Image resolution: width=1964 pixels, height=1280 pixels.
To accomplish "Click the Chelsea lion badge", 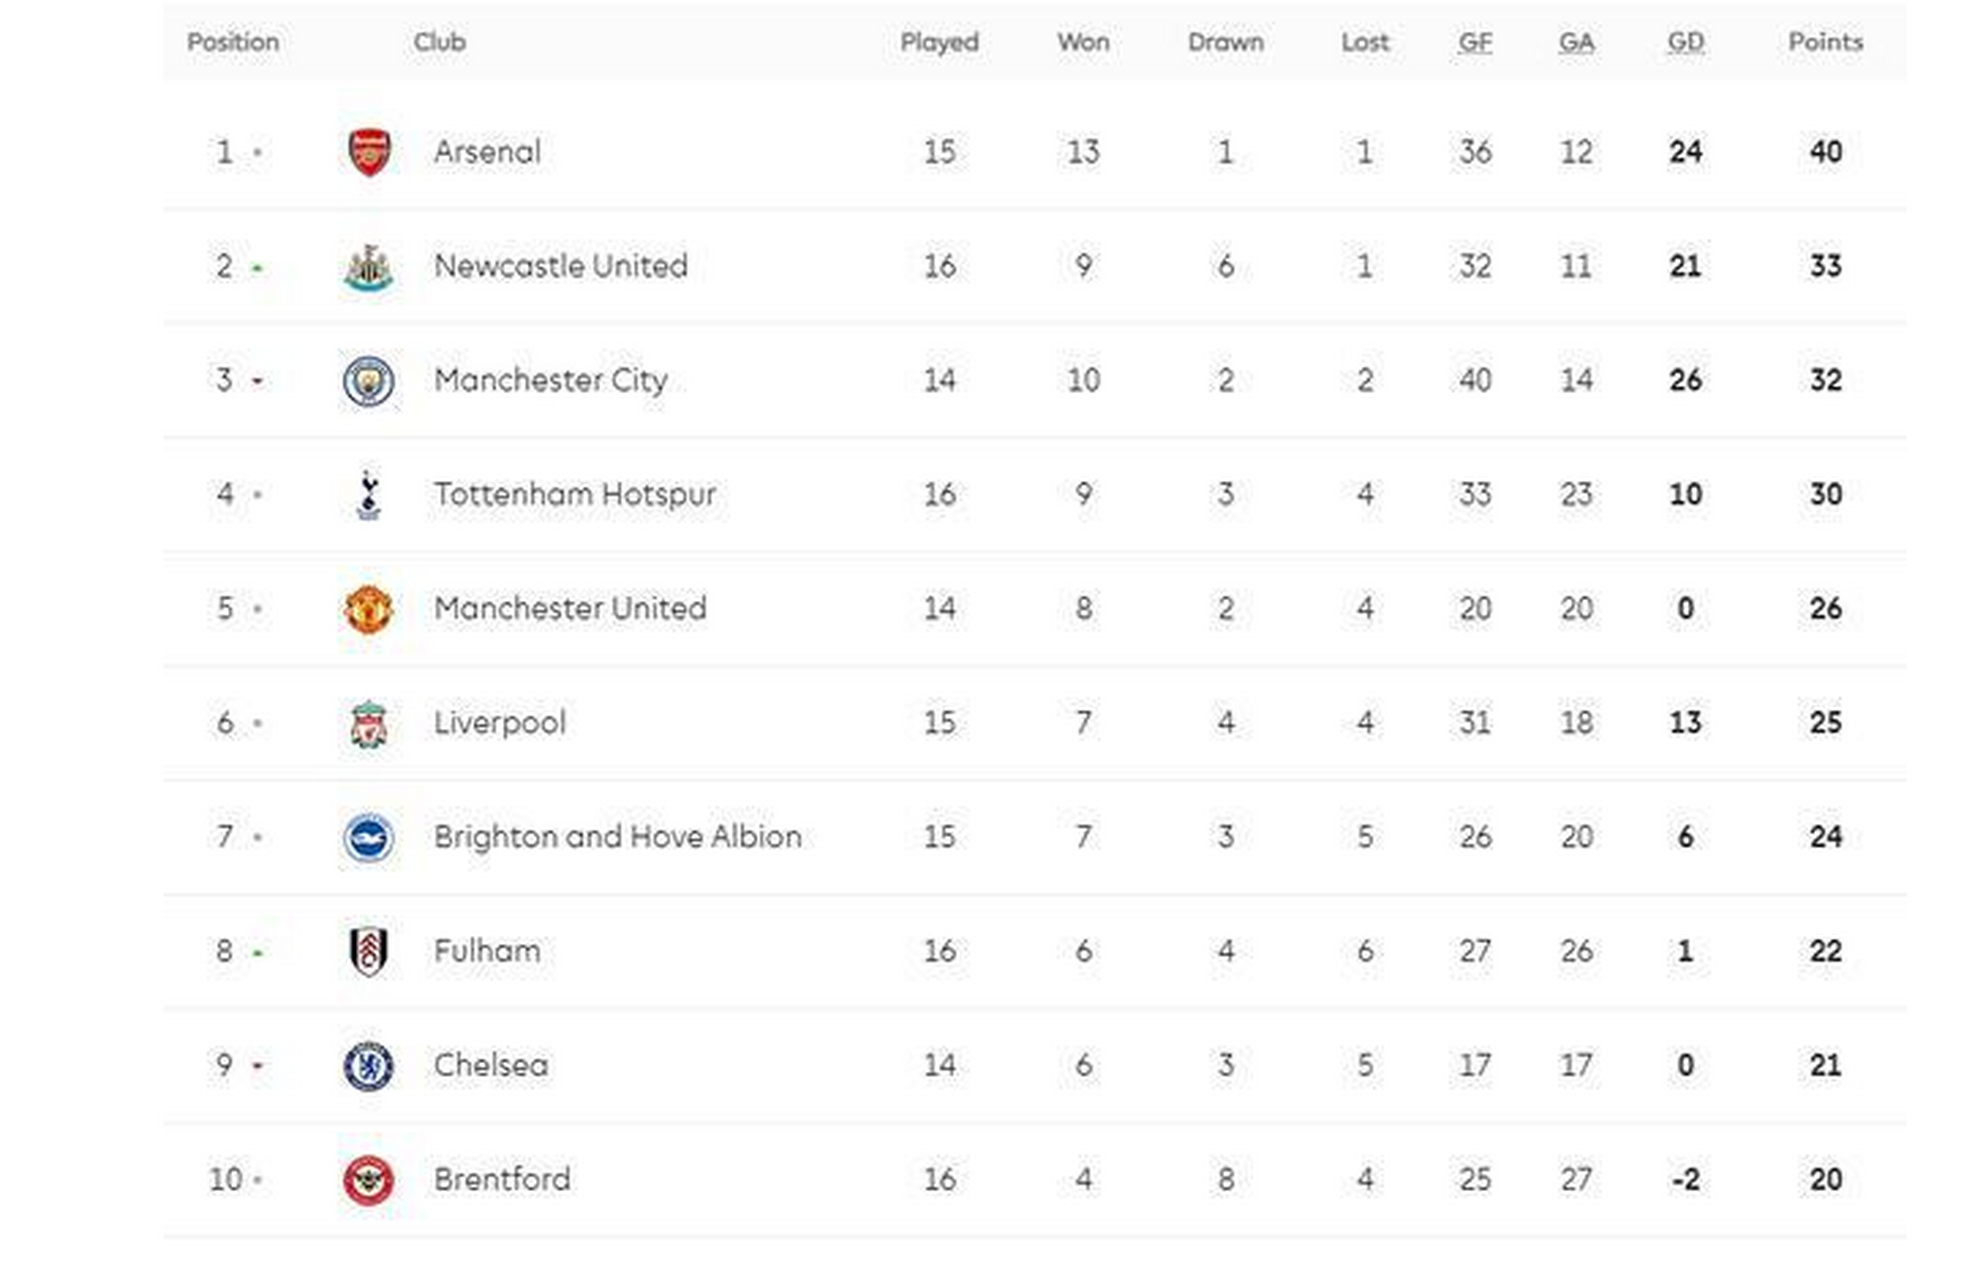I will tap(368, 1066).
